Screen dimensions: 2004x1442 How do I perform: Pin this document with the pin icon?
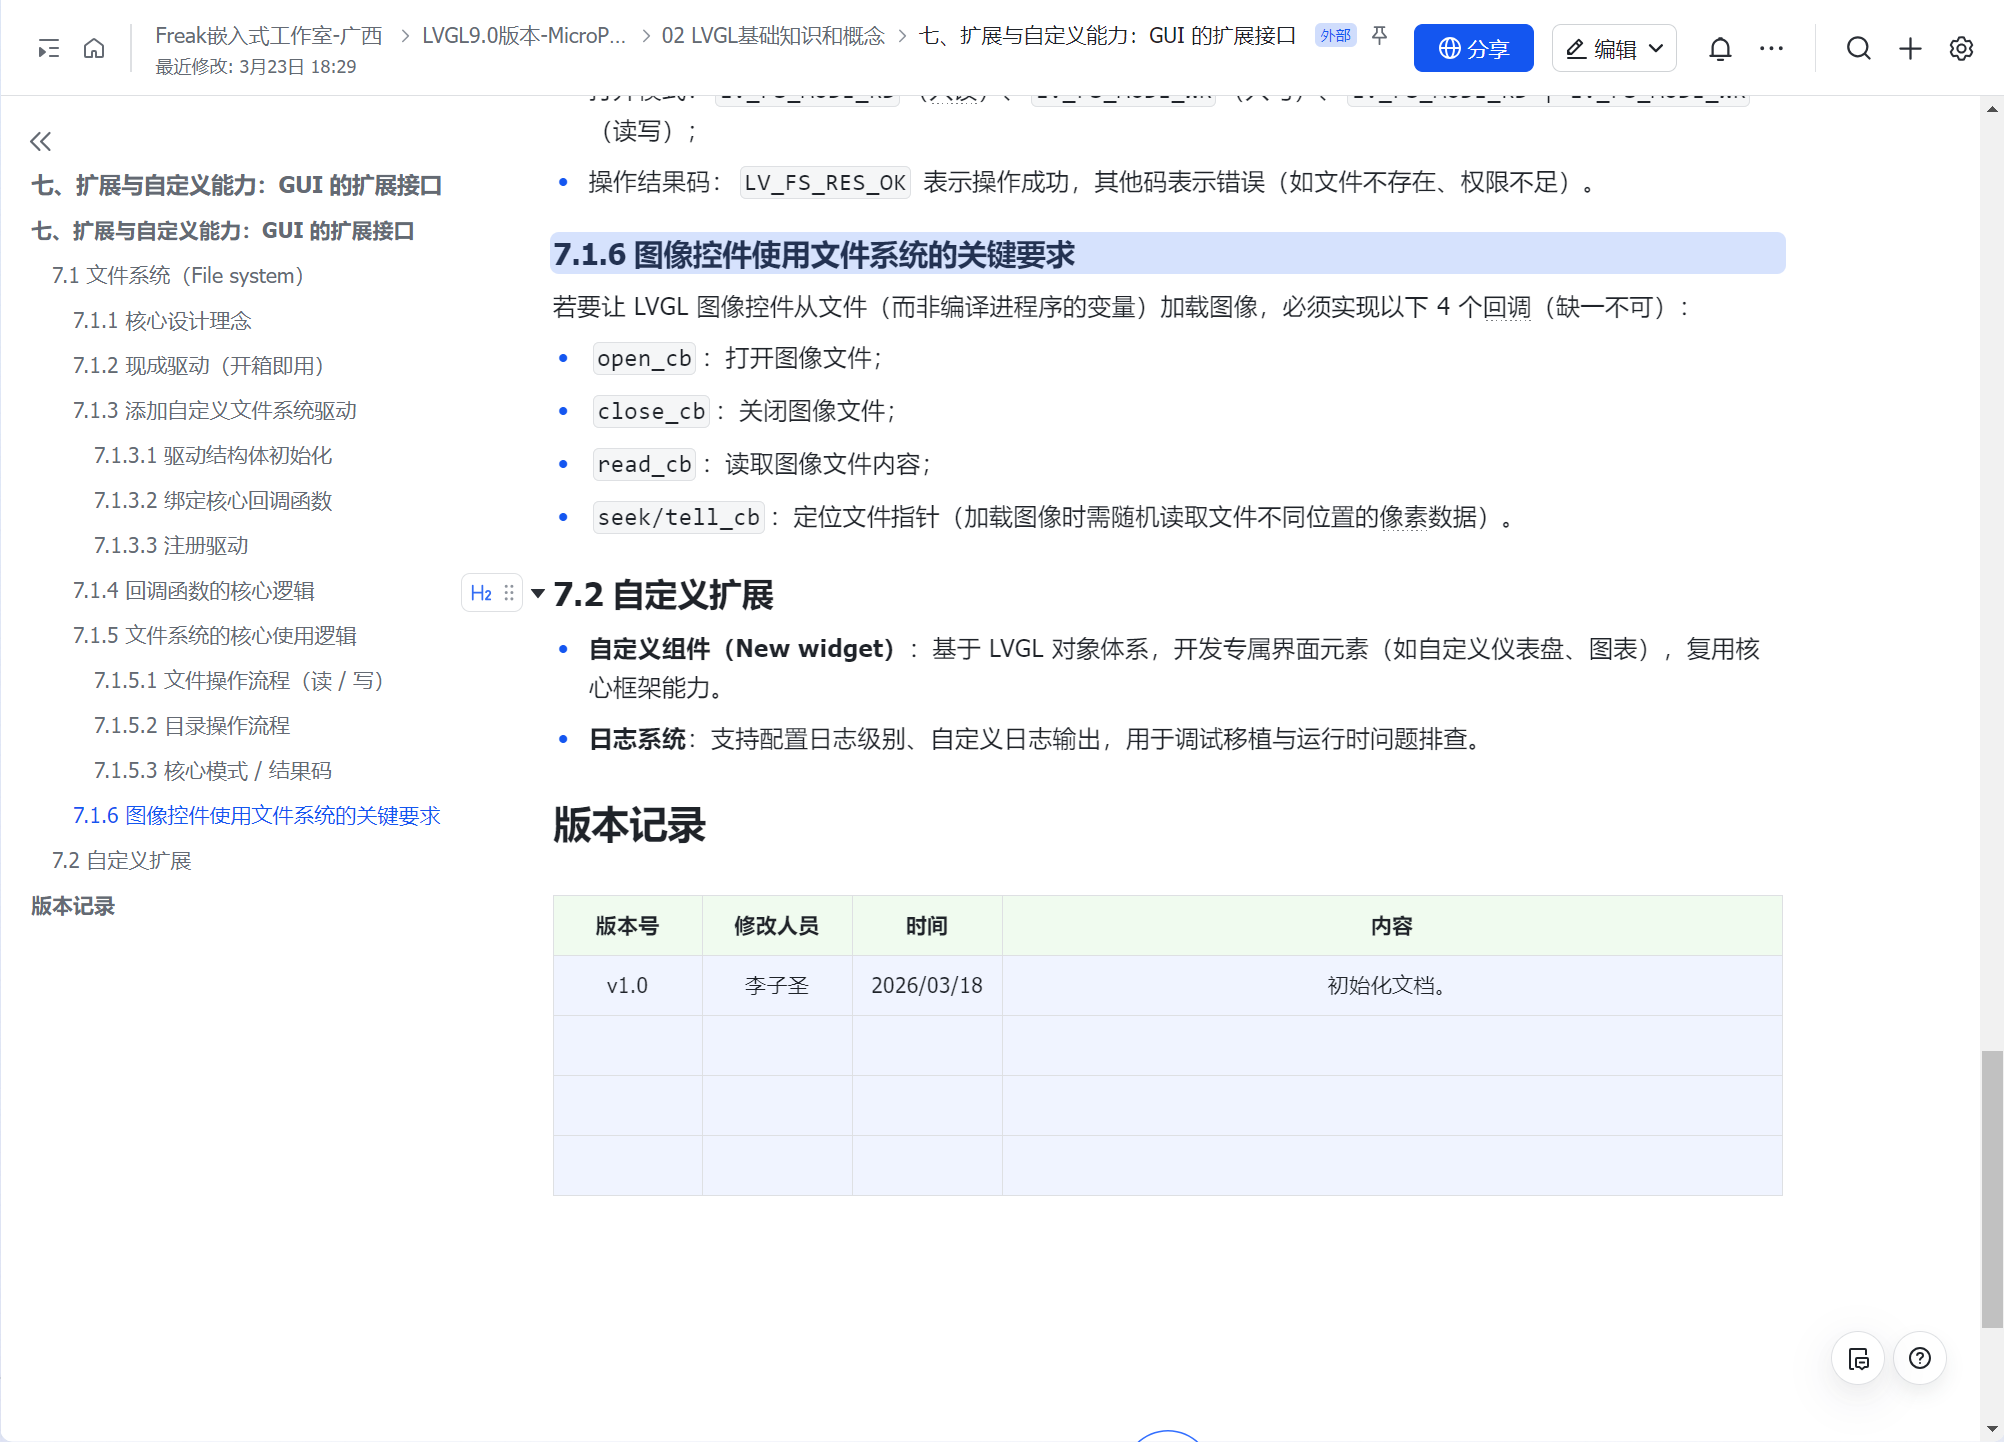[1379, 36]
